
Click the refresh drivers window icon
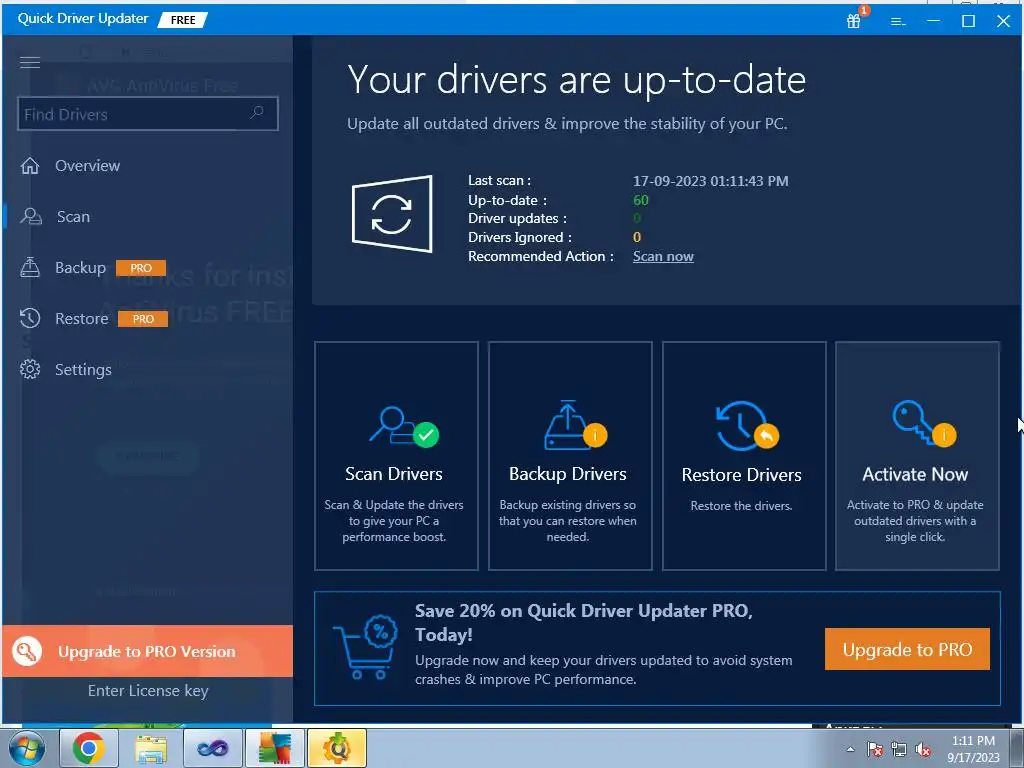pos(392,214)
